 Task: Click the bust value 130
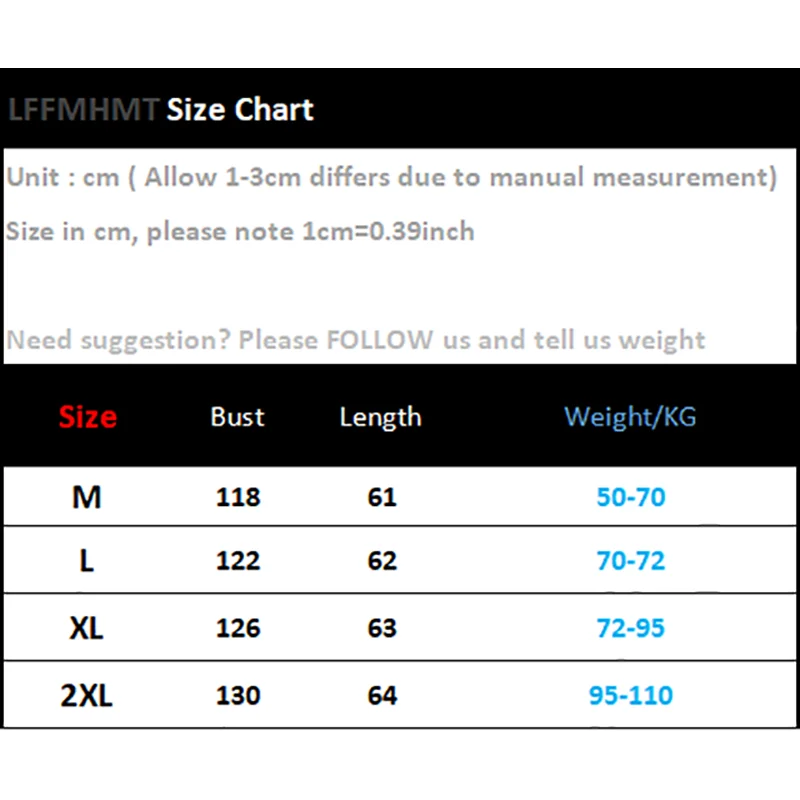(x=238, y=695)
